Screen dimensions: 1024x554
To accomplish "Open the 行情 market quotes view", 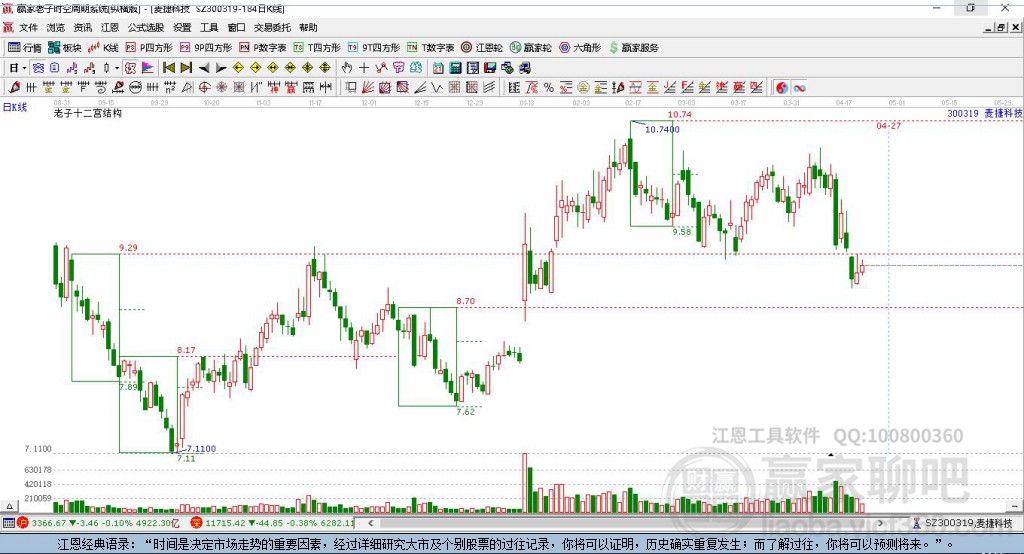I will pyautogui.click(x=25, y=48).
